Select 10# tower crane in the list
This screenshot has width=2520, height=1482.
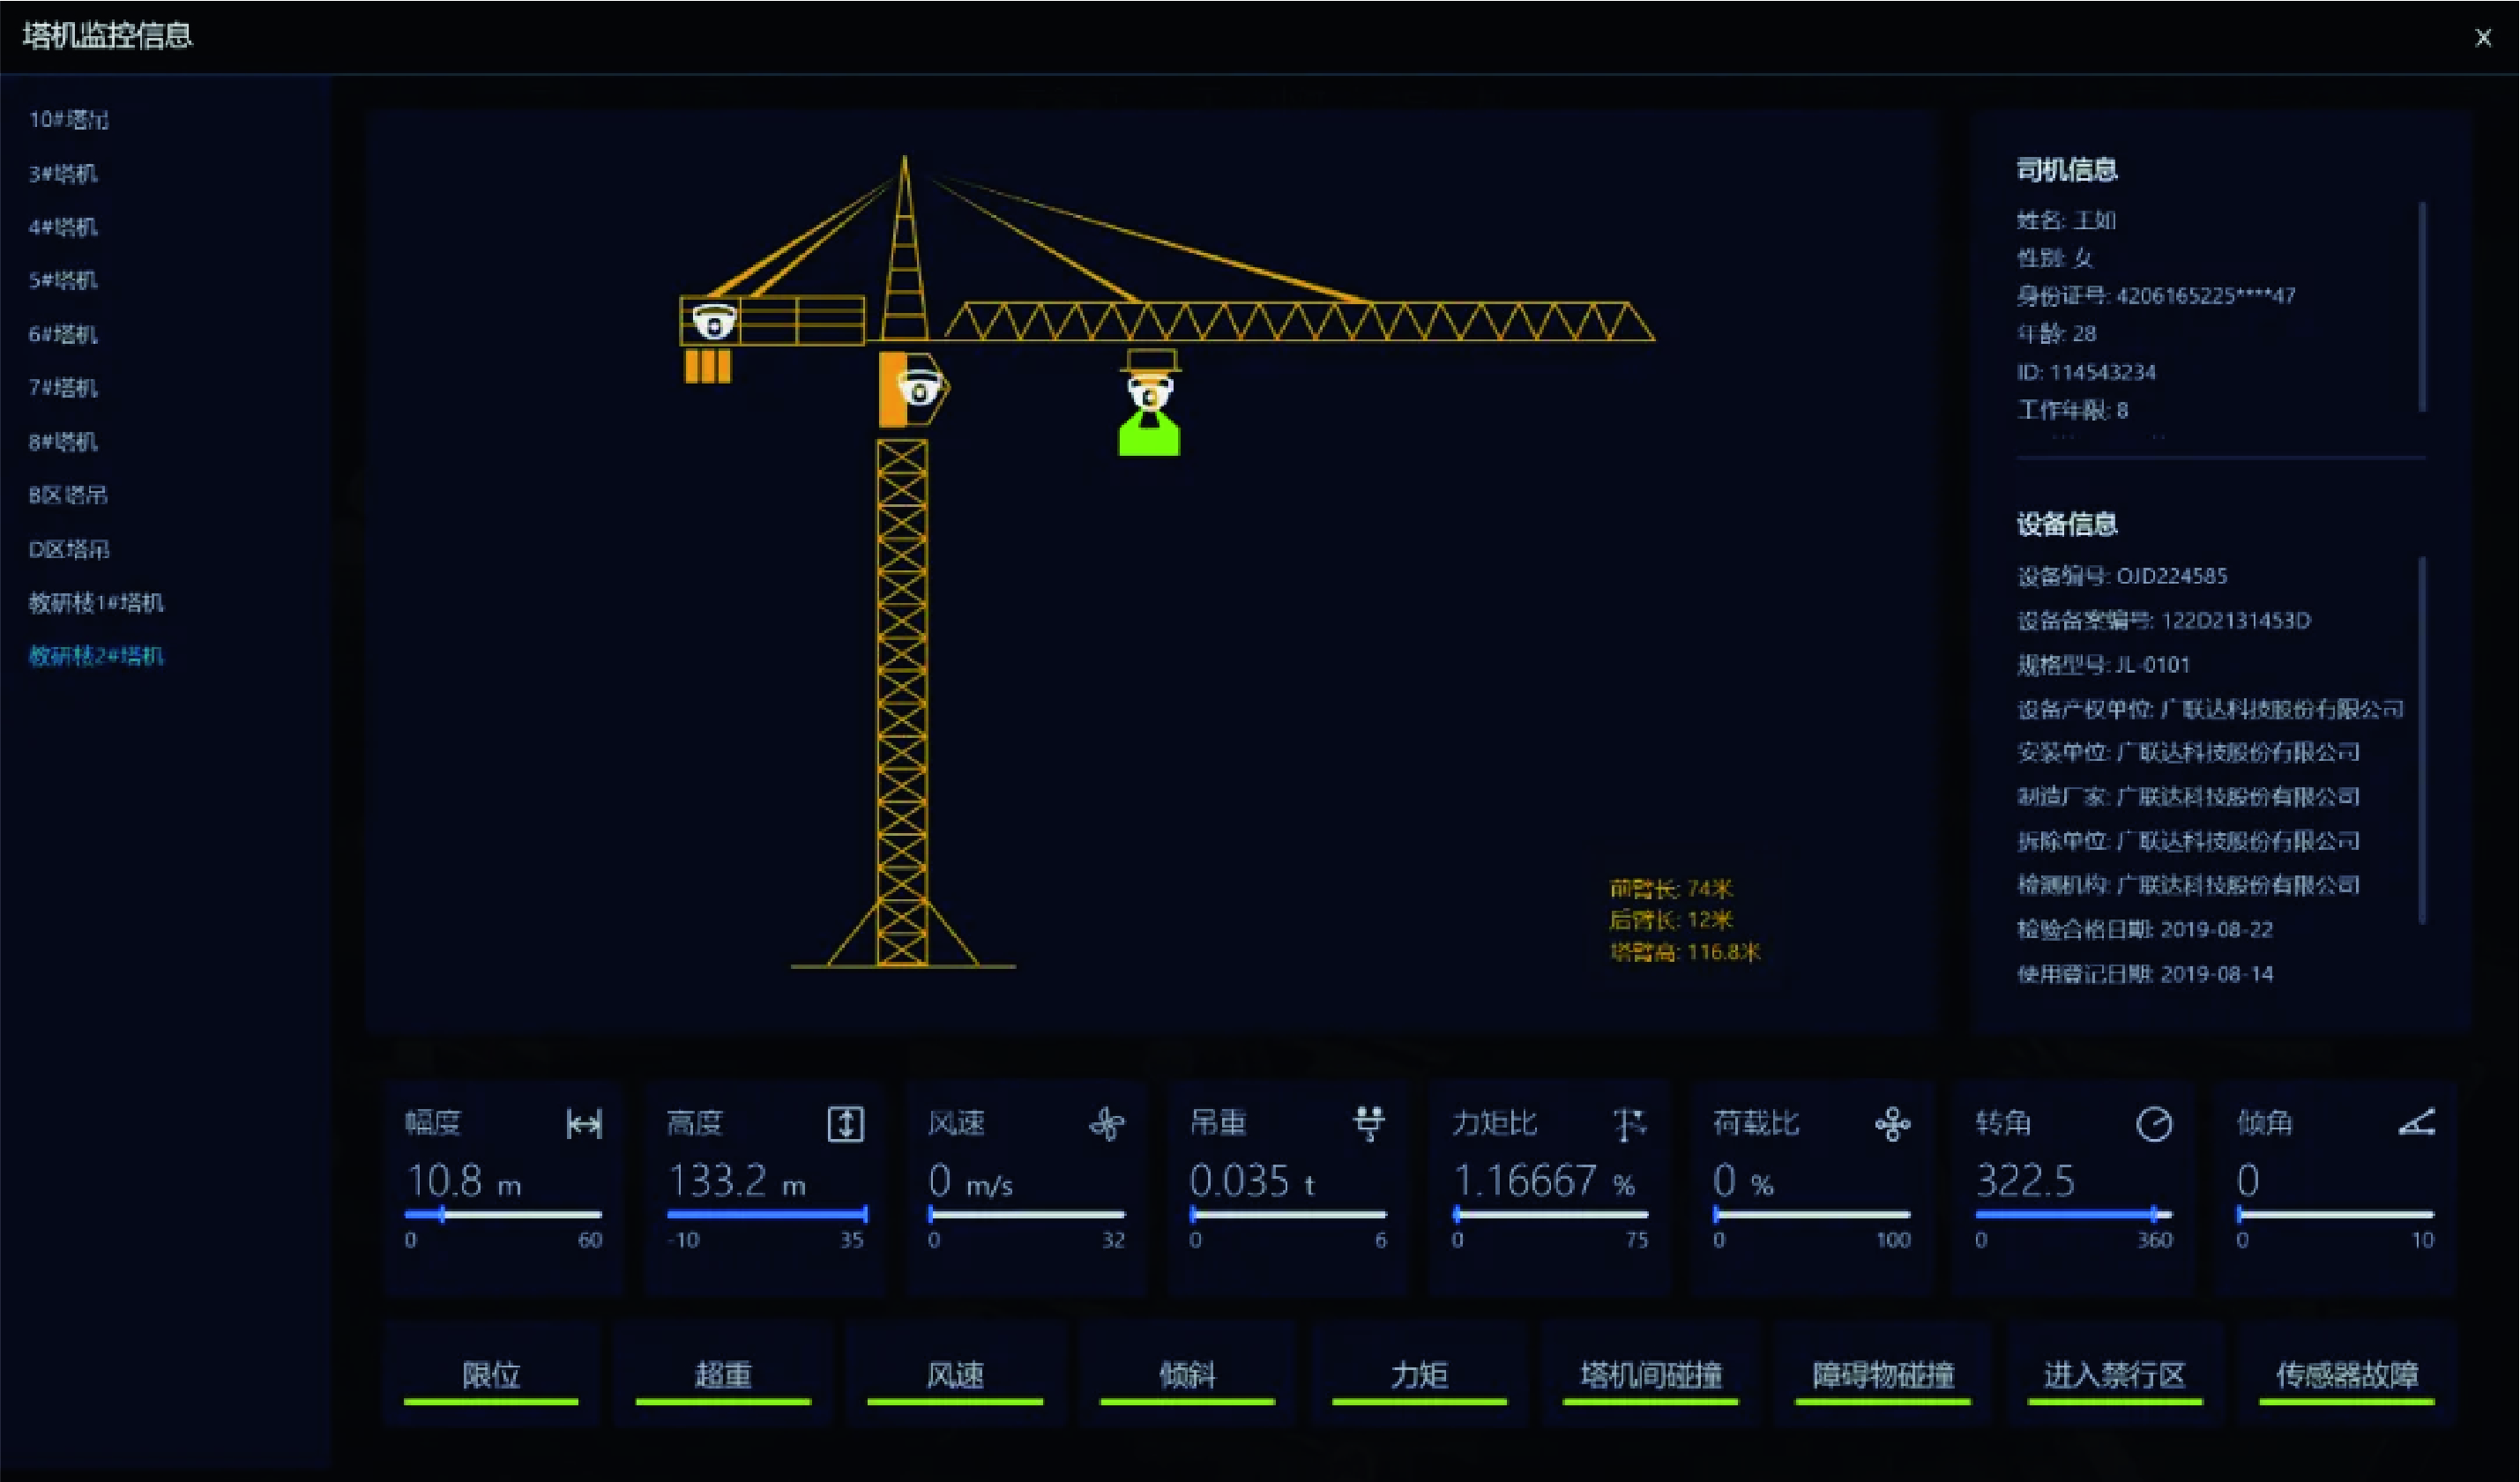[x=69, y=120]
